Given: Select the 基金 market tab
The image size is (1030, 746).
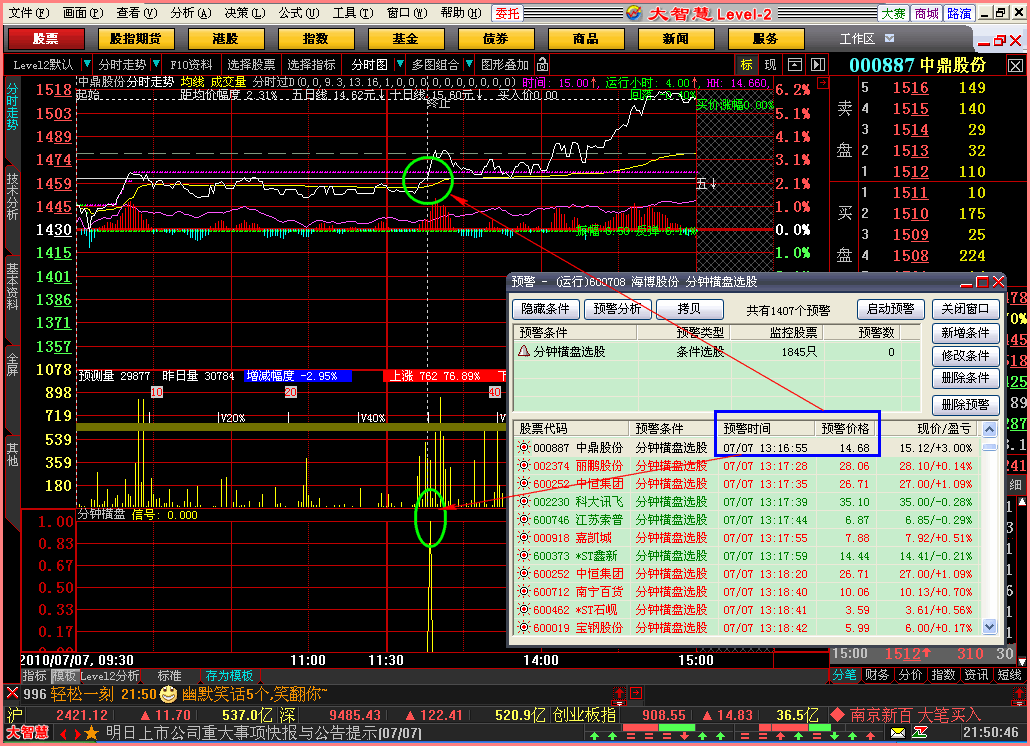Looking at the screenshot, I should pyautogui.click(x=405, y=39).
